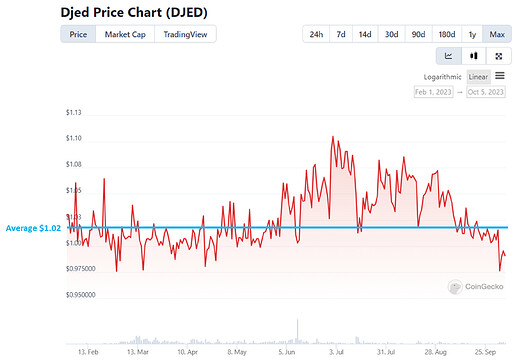The width and height of the screenshot is (517, 361).
Task: Set time range to 30d
Action: [x=391, y=34]
